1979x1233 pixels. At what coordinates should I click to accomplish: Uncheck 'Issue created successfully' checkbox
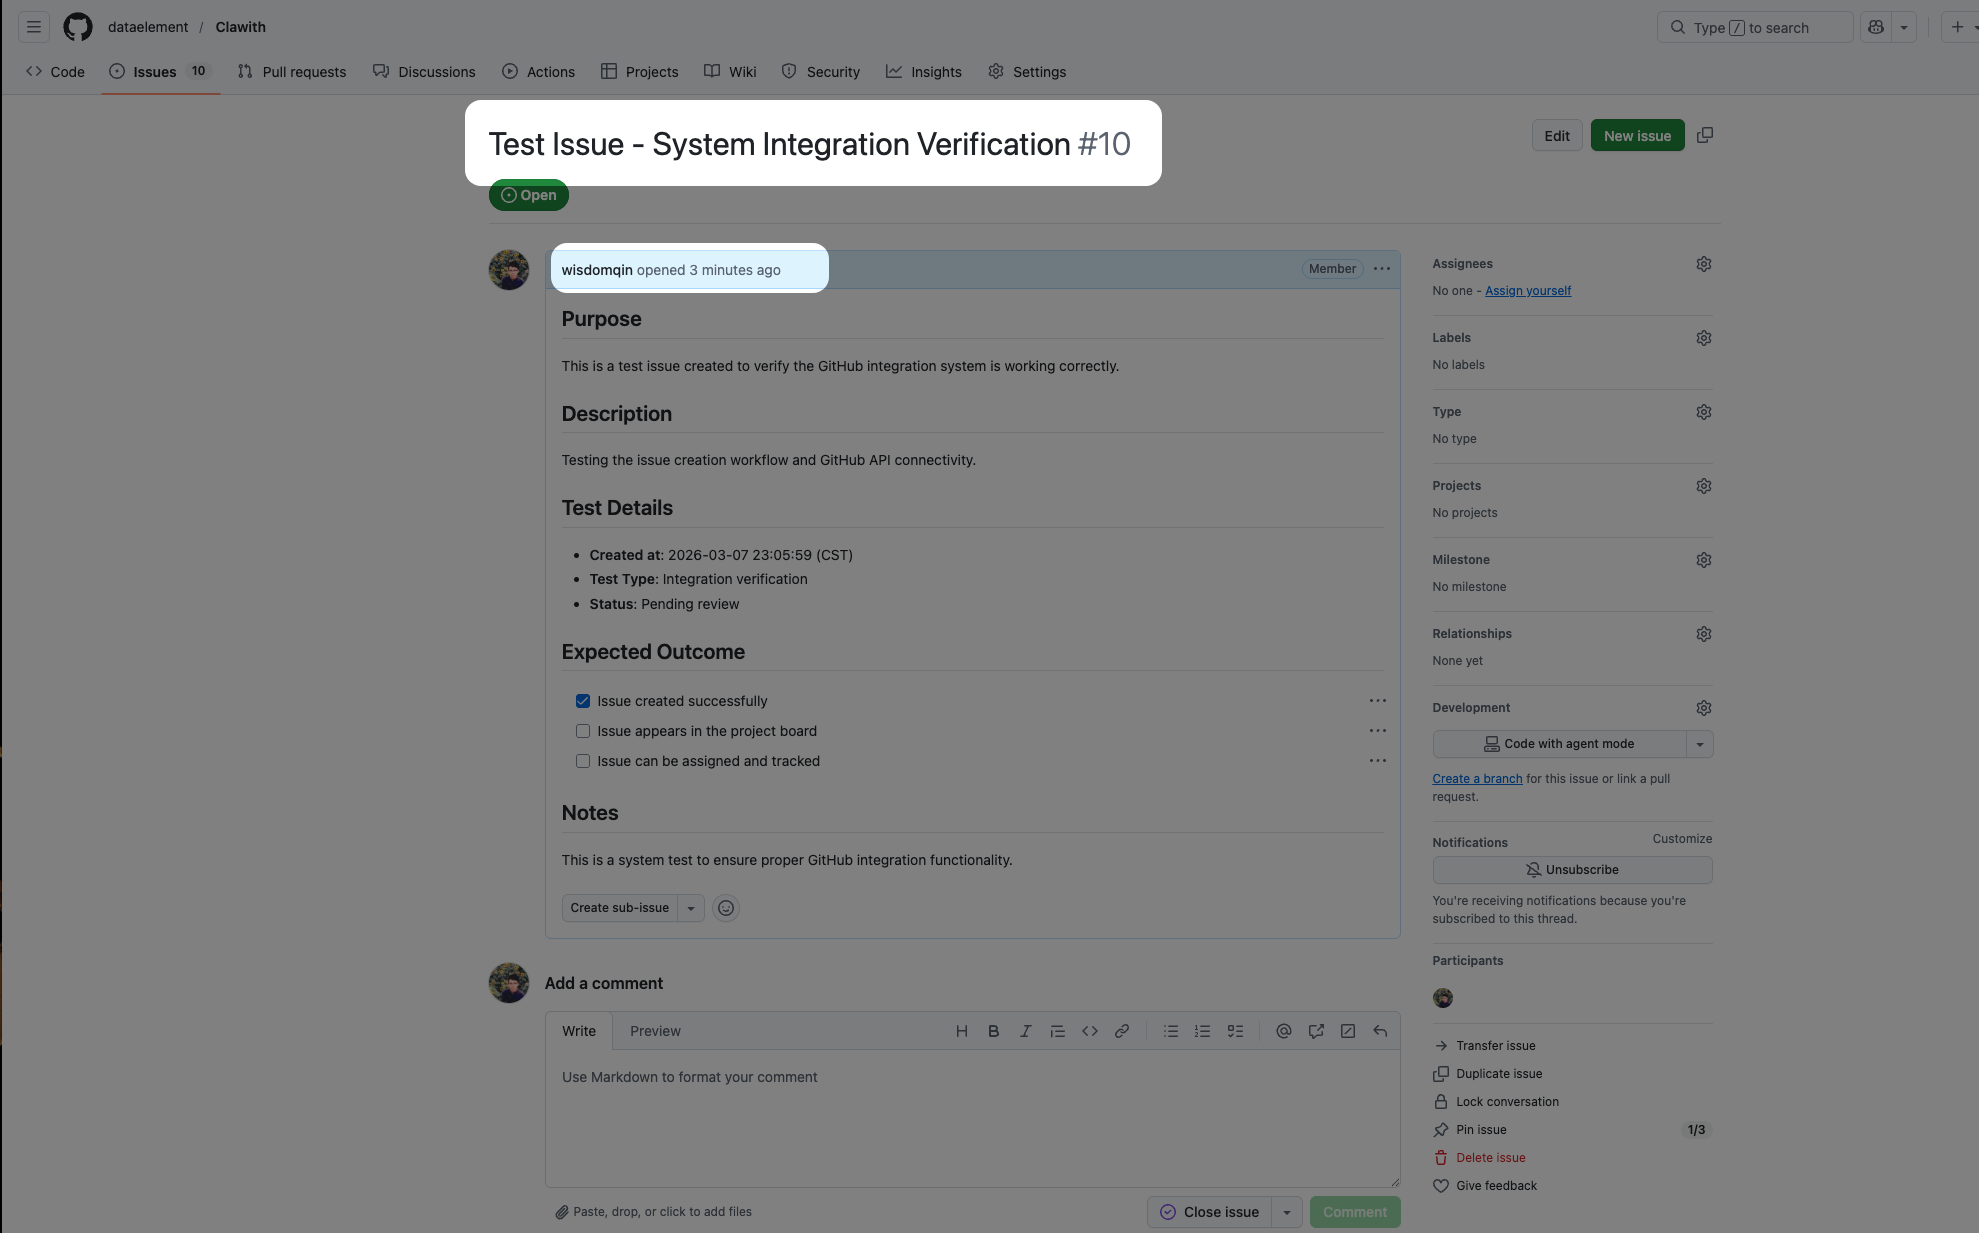(583, 701)
